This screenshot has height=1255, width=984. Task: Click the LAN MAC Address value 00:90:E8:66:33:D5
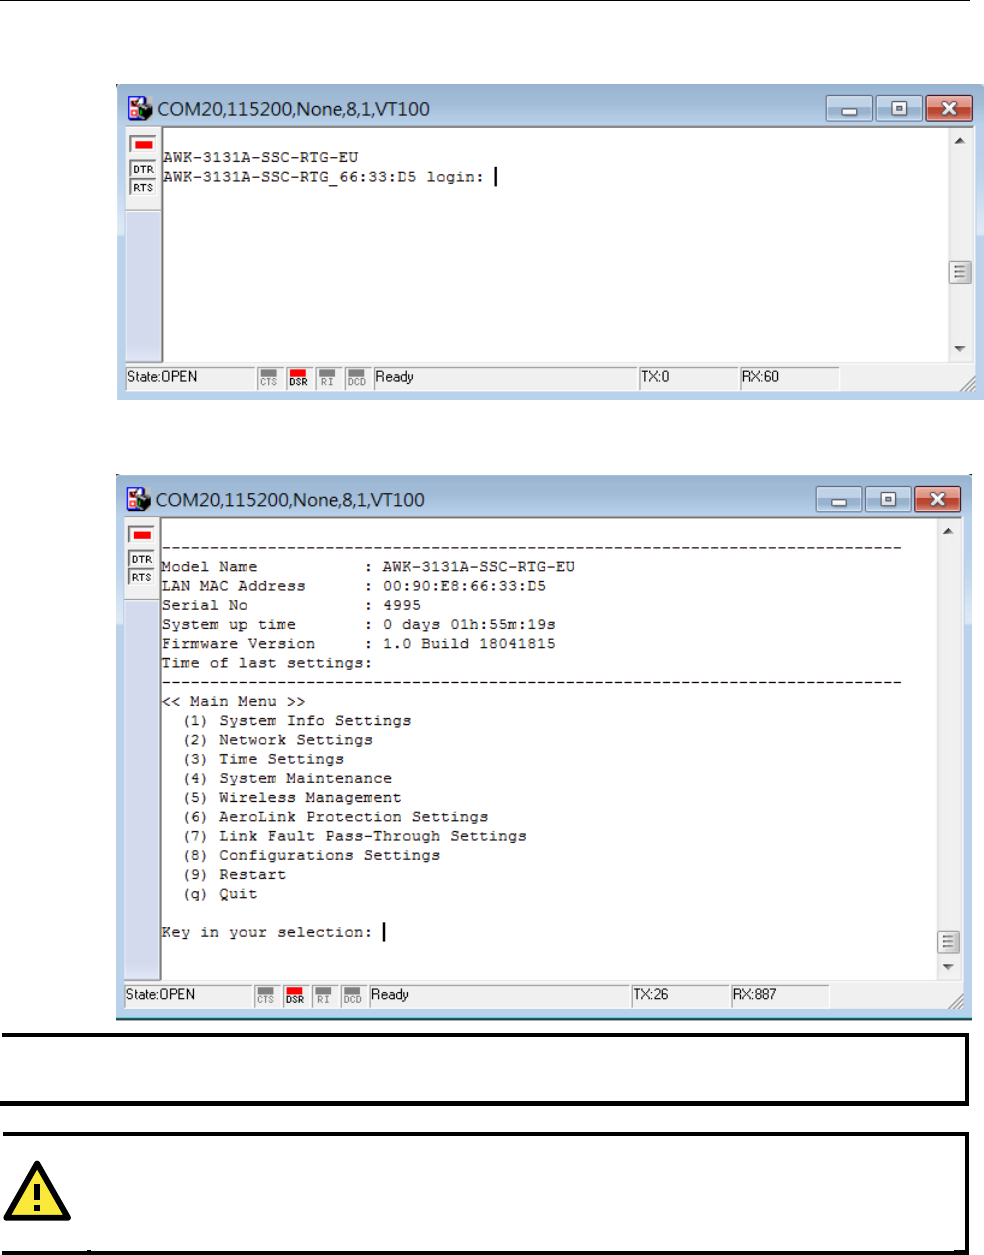click(465, 586)
